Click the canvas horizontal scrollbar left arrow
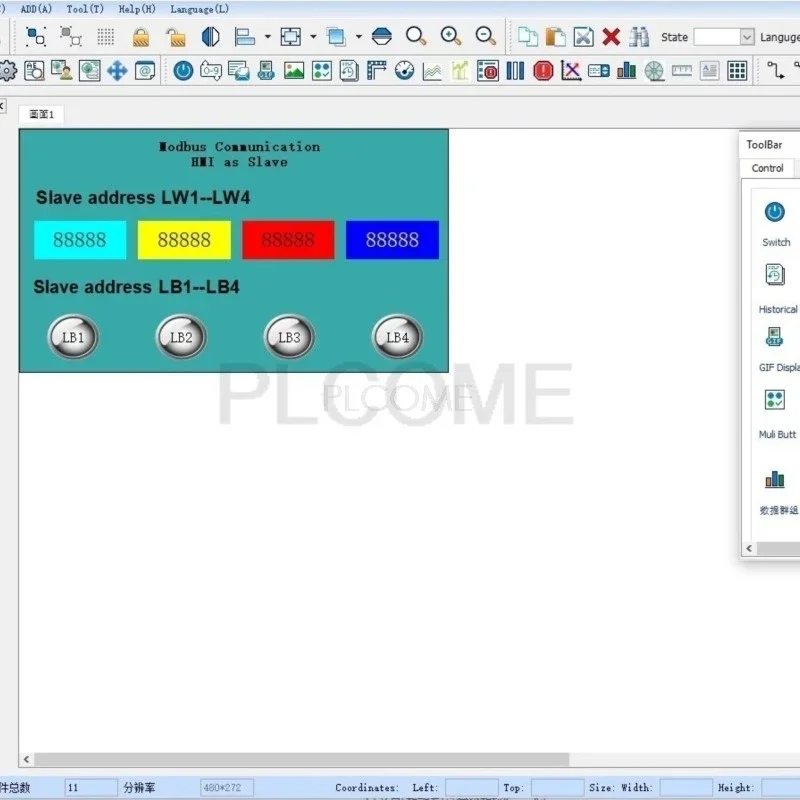Viewport: 800px width, 800px height. pos(27,759)
